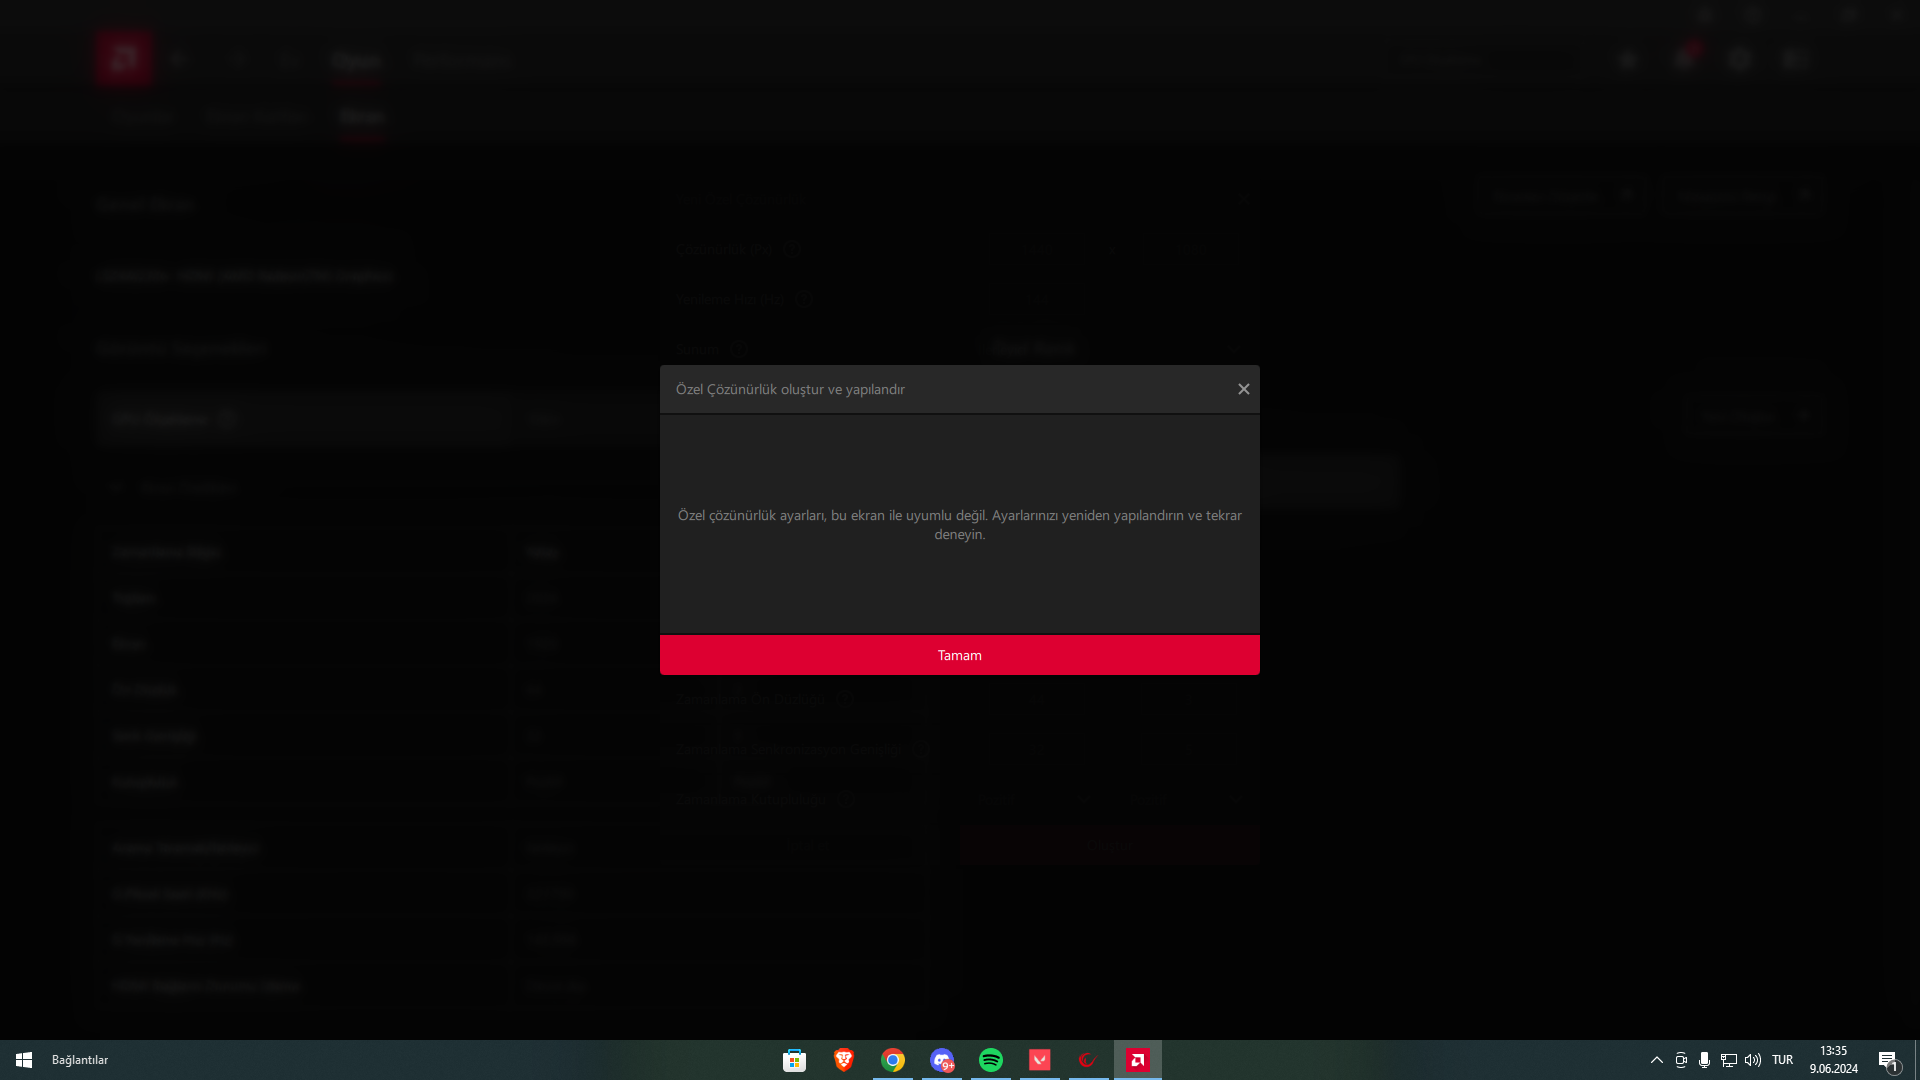
Task: Open the volume control in the tray
Action: click(x=1753, y=1060)
